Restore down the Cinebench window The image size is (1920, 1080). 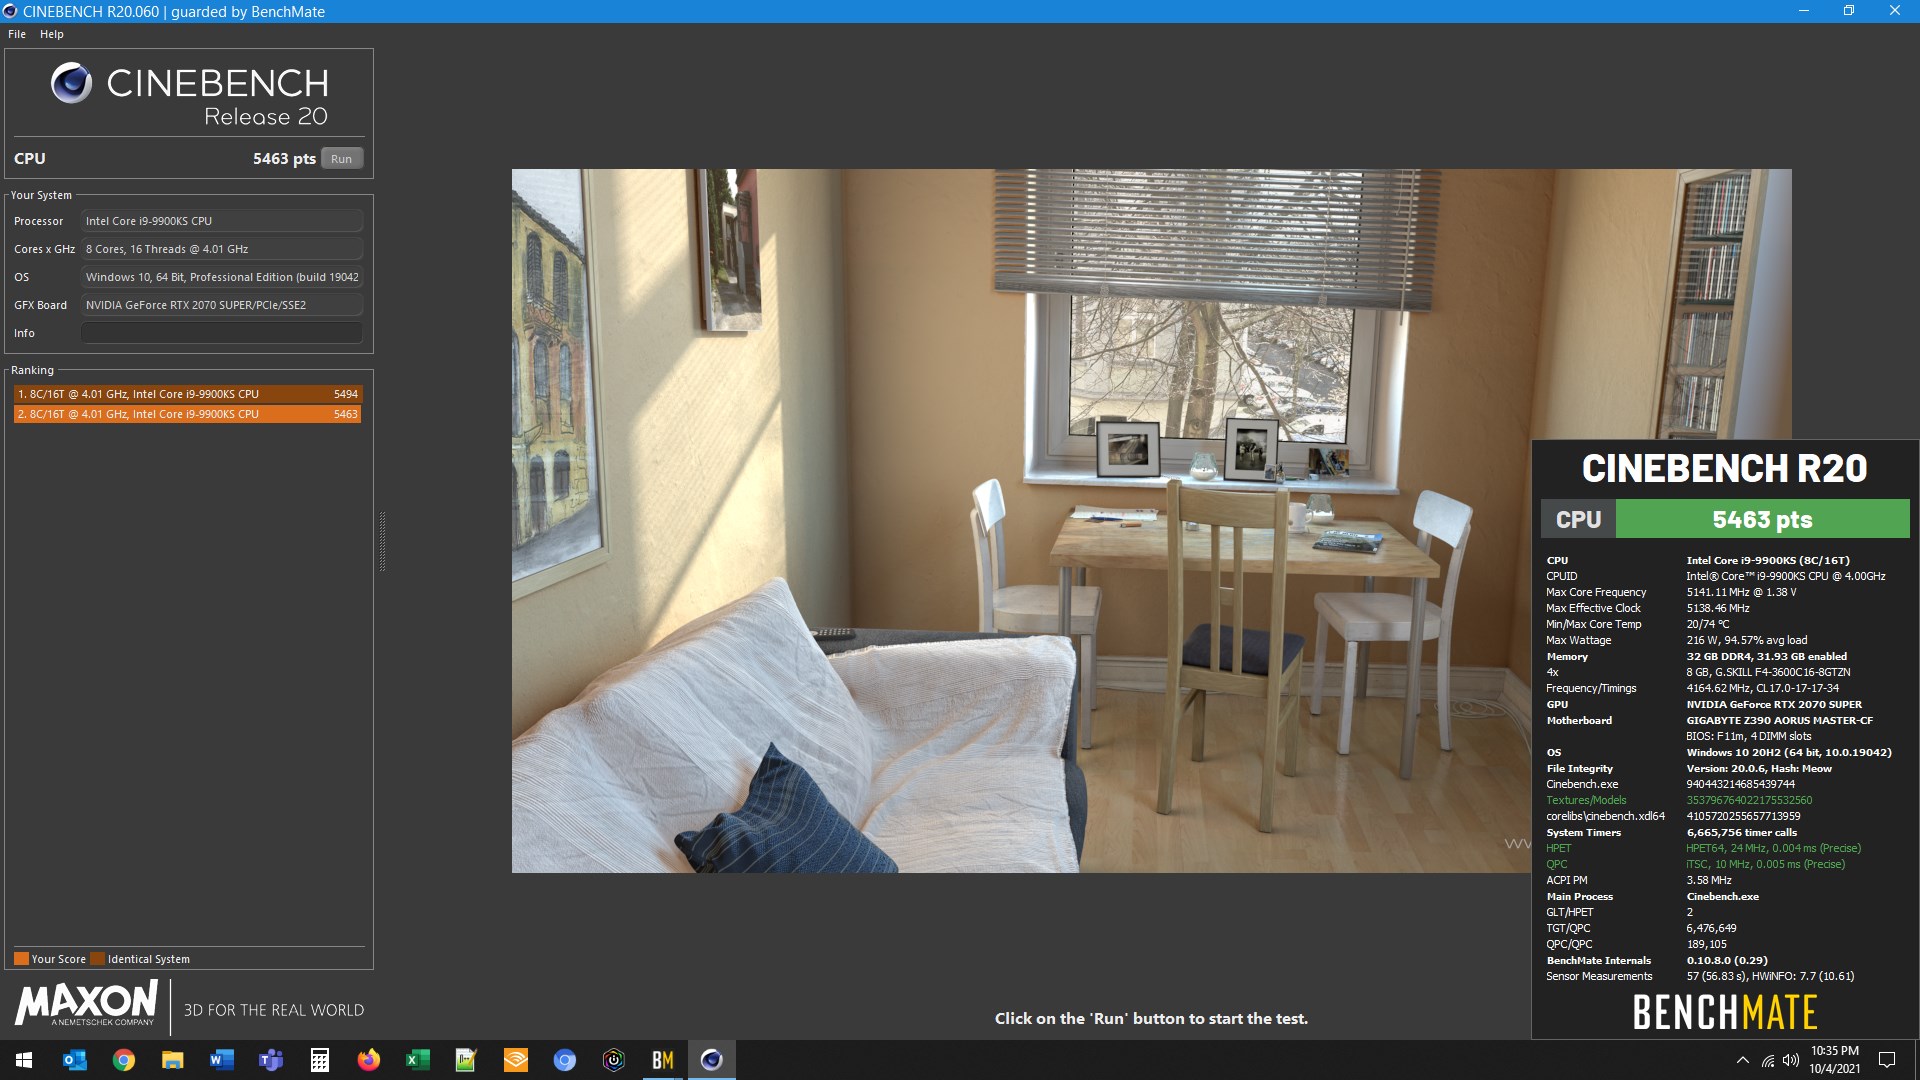tap(1849, 11)
